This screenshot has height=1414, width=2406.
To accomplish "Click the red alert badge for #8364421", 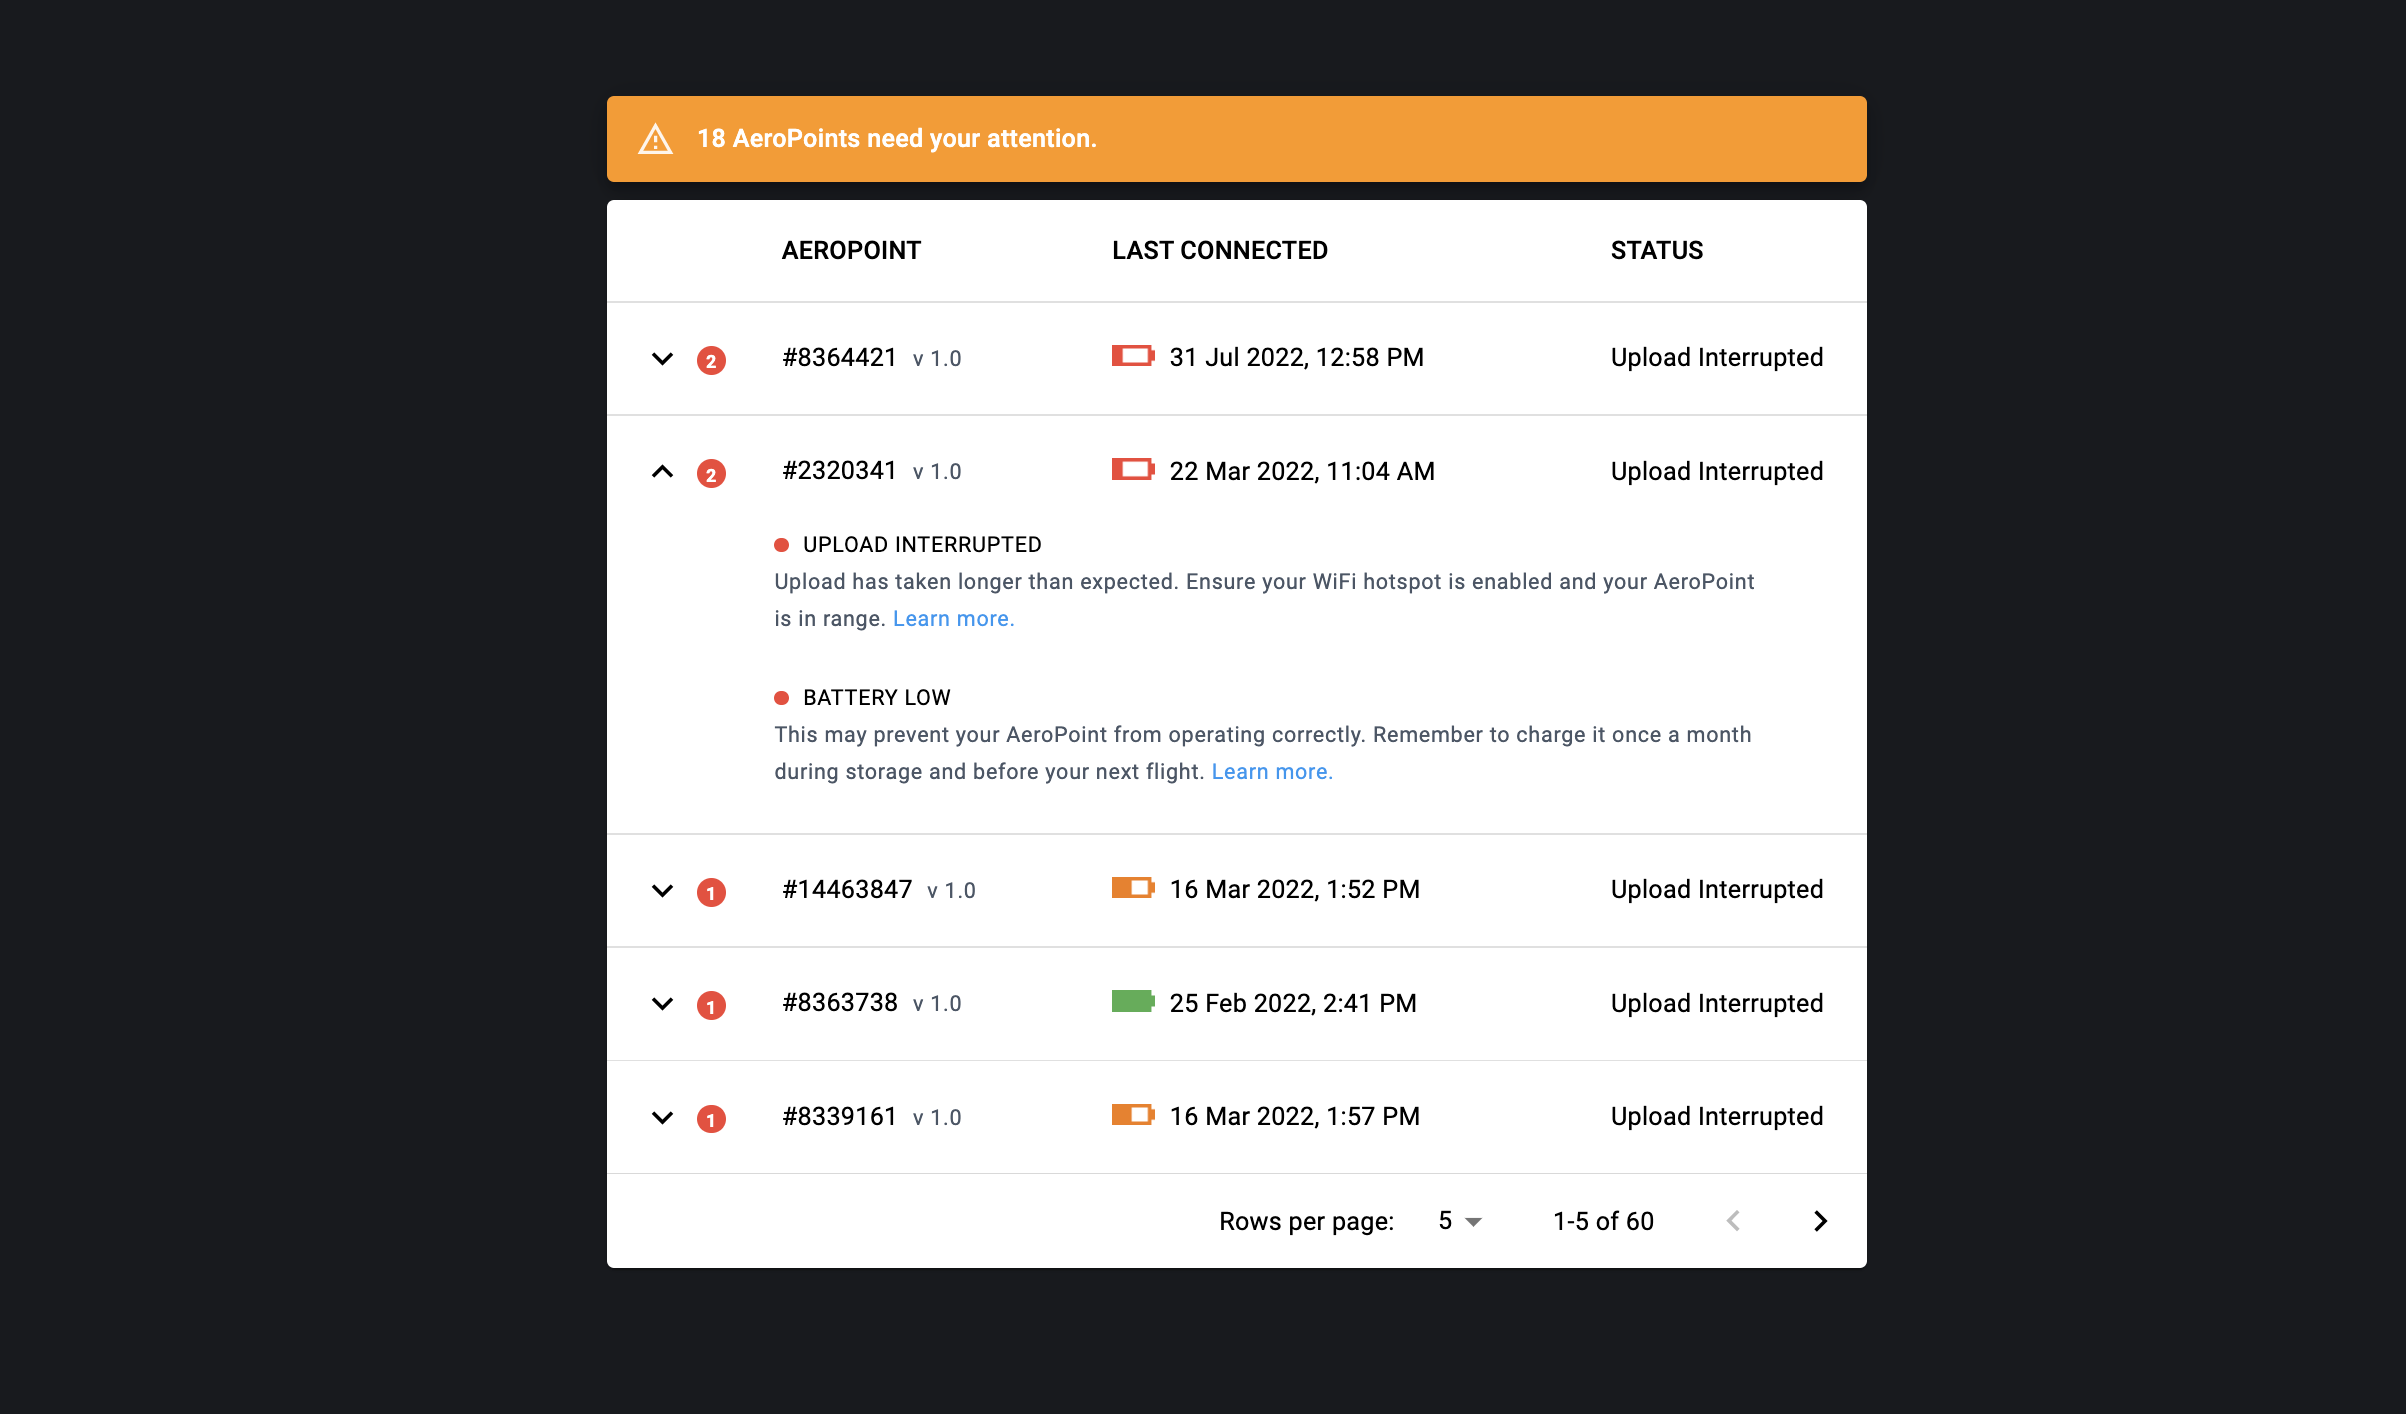I will click(x=711, y=360).
